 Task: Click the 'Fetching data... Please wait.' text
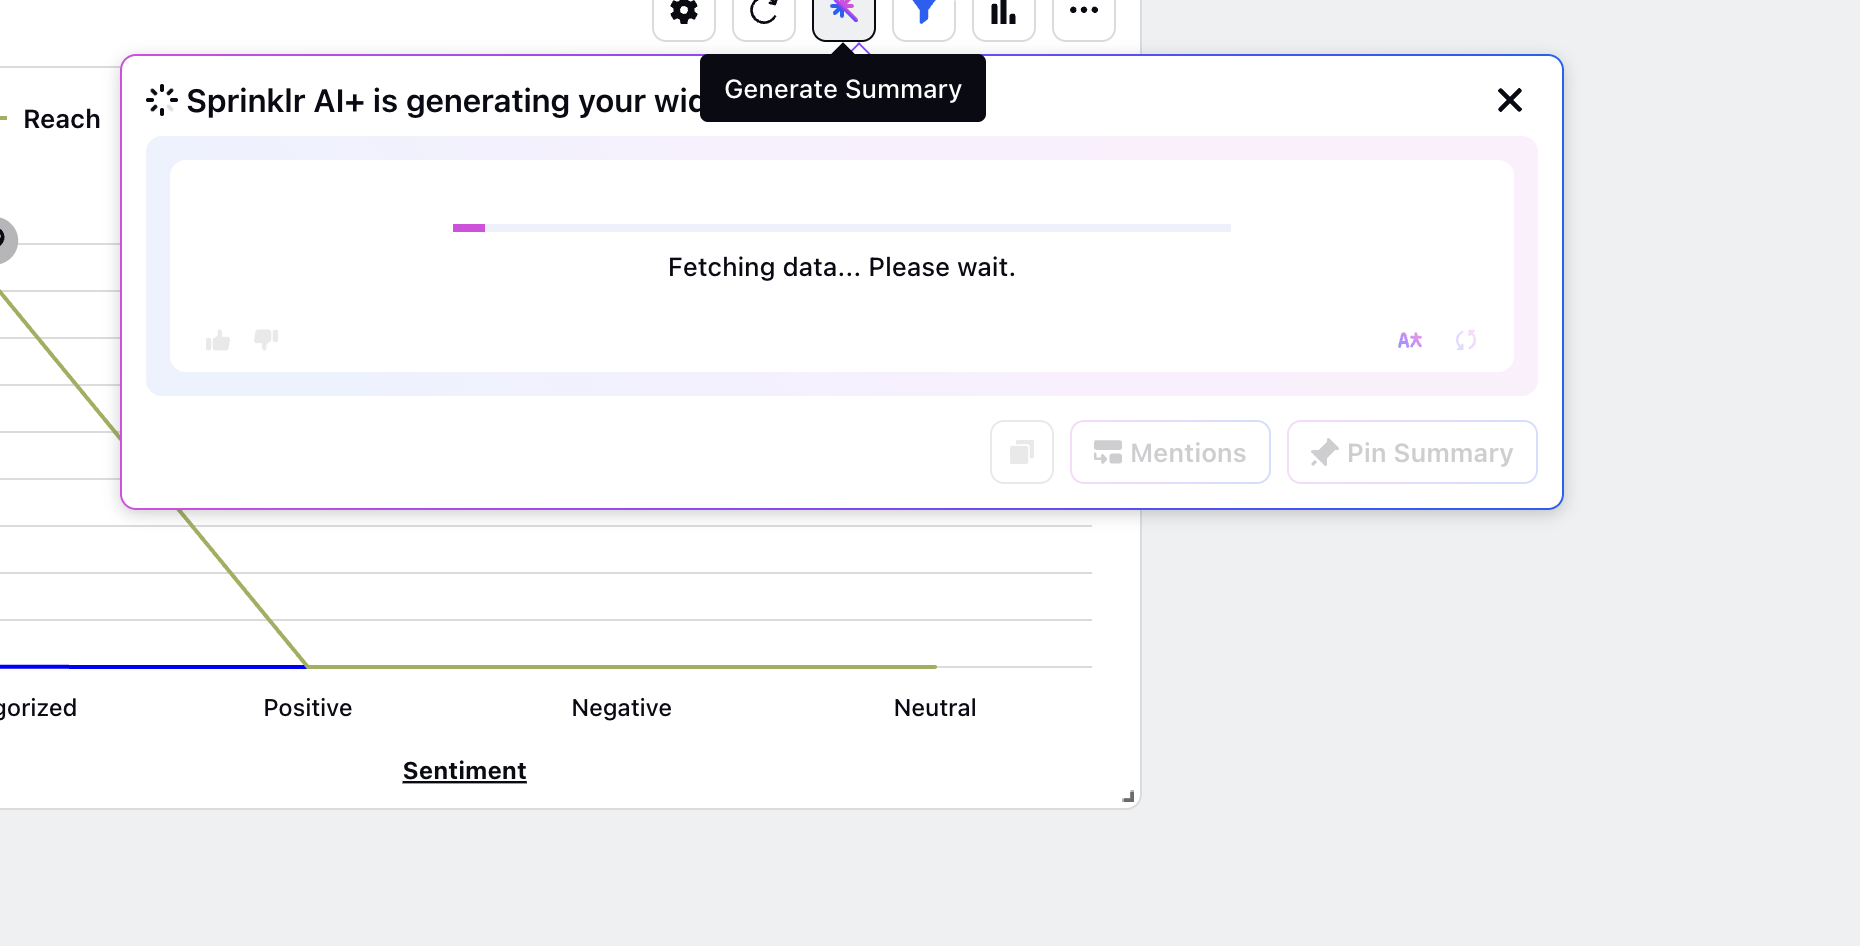tap(842, 267)
